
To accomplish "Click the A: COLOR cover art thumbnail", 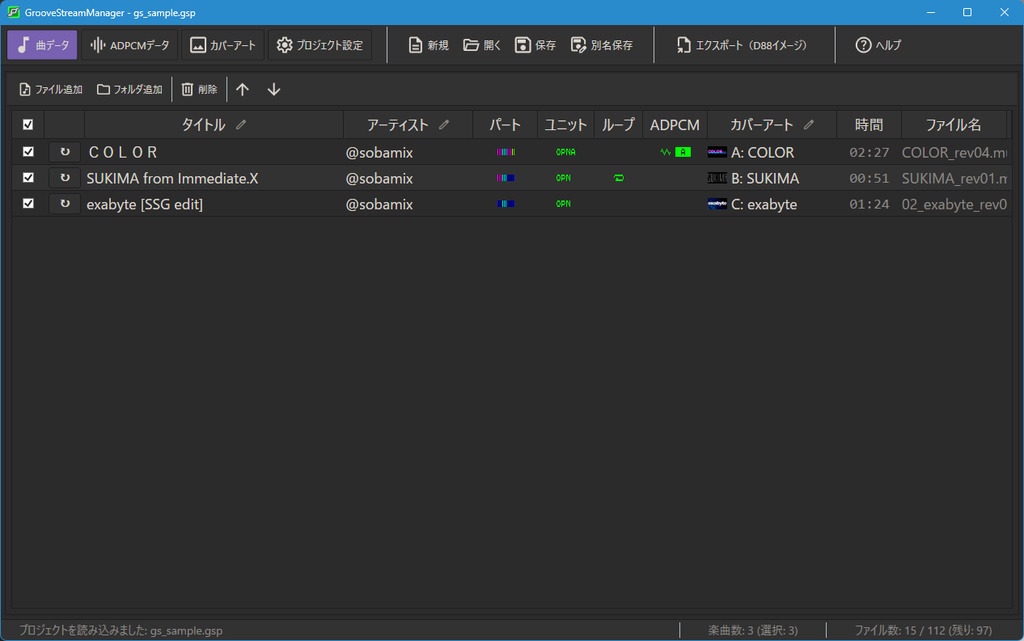I will [x=717, y=152].
